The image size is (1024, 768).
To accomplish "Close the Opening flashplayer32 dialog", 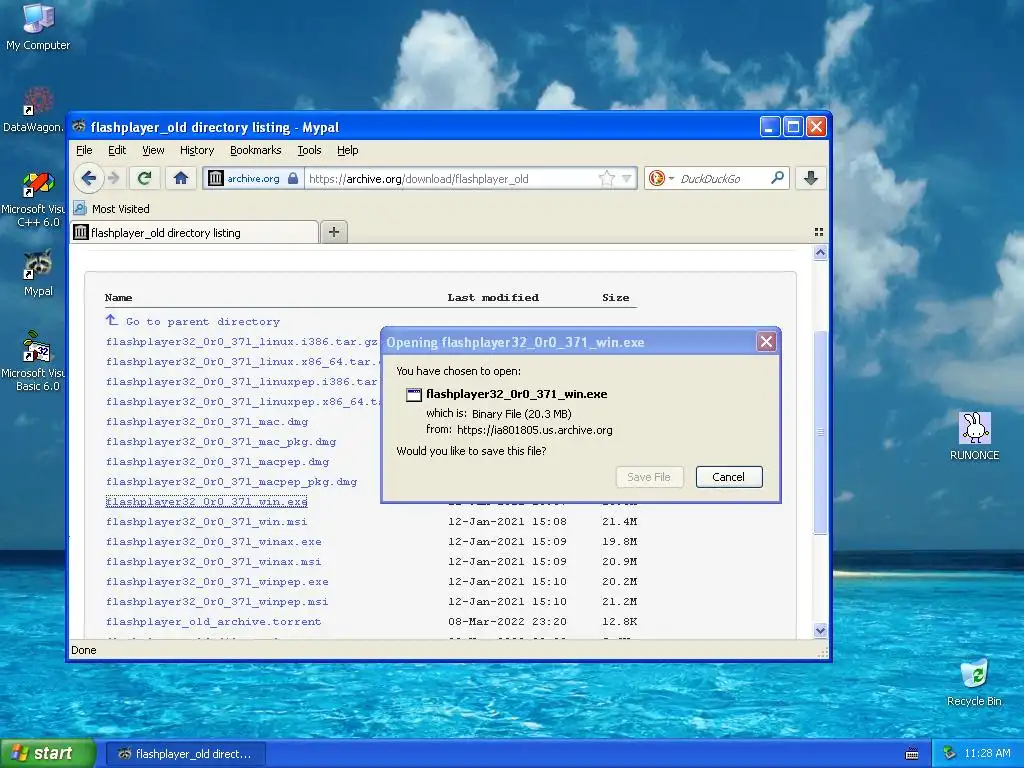I will tap(766, 342).
